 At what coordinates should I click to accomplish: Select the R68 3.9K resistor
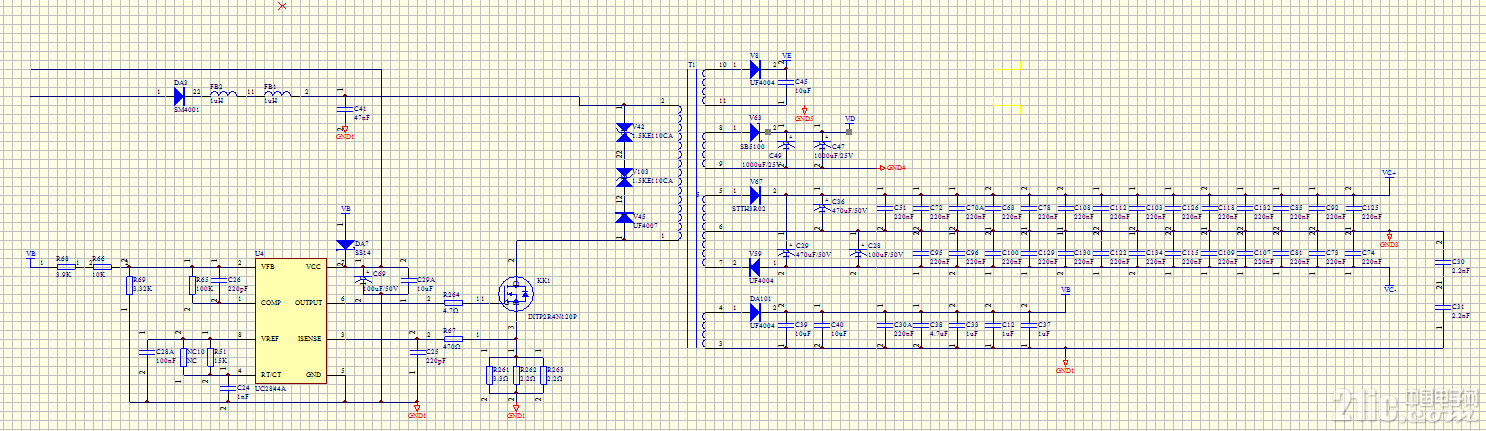(65, 267)
